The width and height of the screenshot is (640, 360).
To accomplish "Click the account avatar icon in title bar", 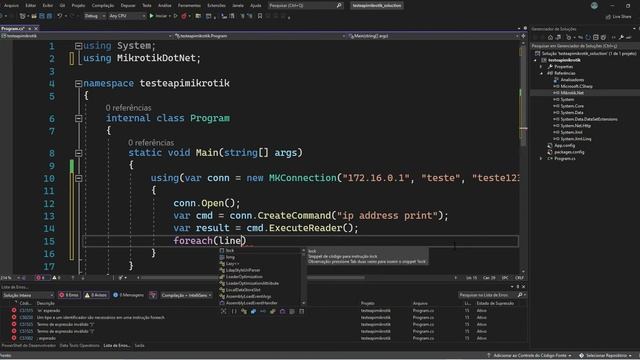I will [594, 6].
